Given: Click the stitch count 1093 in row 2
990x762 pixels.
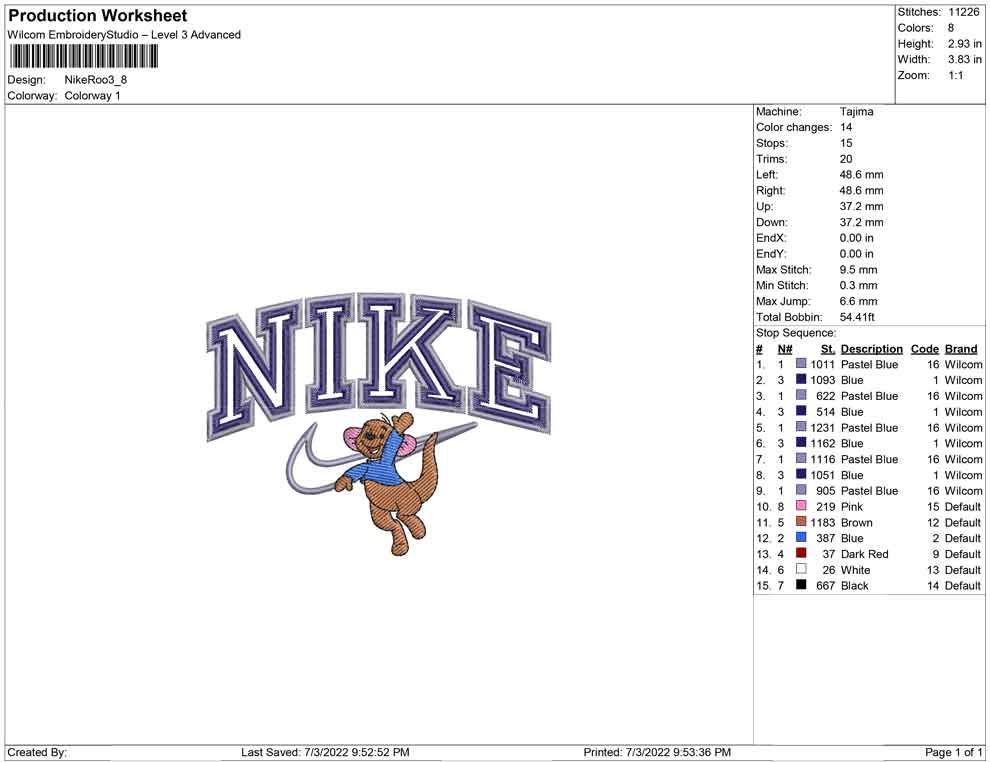Looking at the screenshot, I should click(823, 380).
